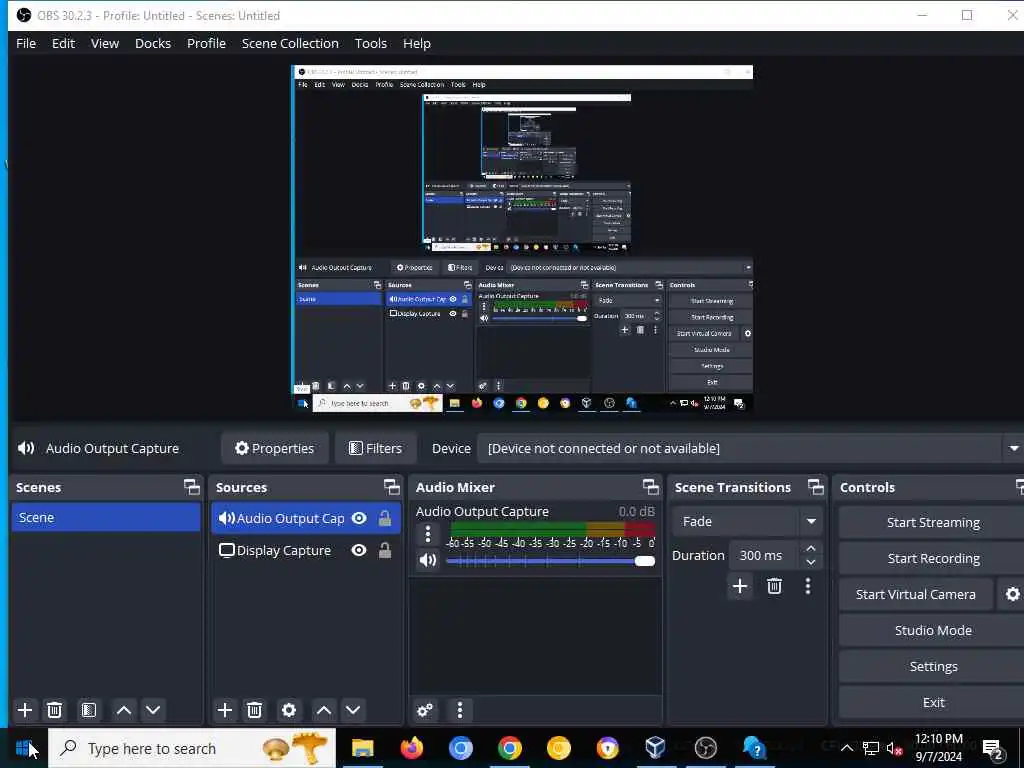Increase transition duration with up arrow

coord(810,549)
